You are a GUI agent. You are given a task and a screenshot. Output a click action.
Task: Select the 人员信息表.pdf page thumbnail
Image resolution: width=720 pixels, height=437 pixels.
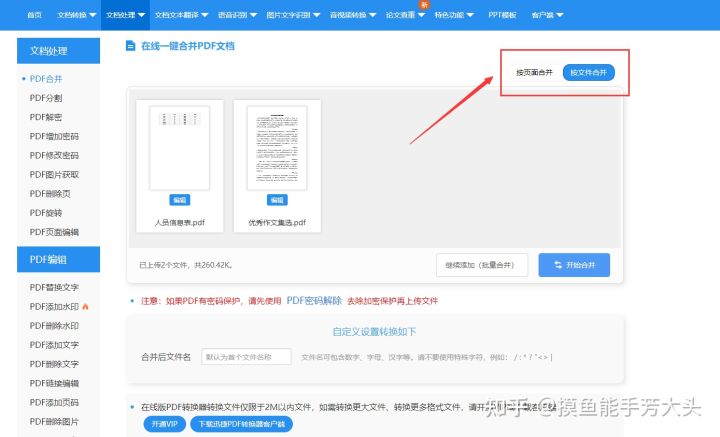(180, 148)
